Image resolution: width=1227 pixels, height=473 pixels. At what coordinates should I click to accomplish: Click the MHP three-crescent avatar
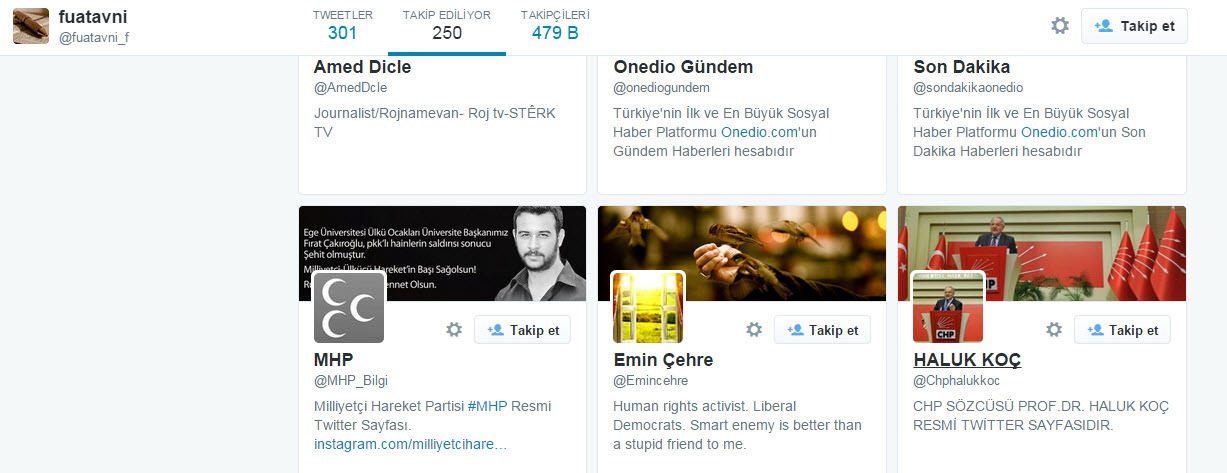349,307
